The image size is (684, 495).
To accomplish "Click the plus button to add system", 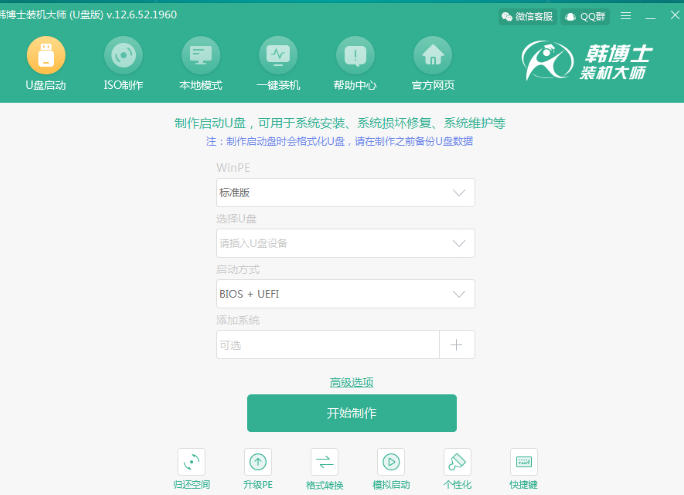I will point(457,345).
